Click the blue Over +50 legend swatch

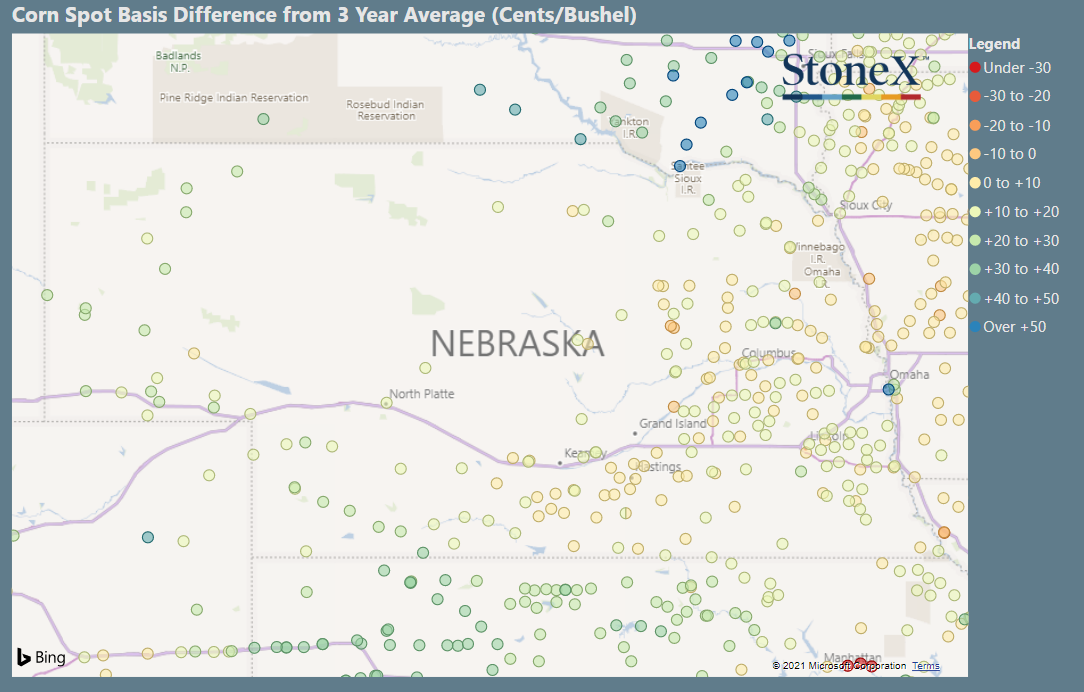(975, 327)
